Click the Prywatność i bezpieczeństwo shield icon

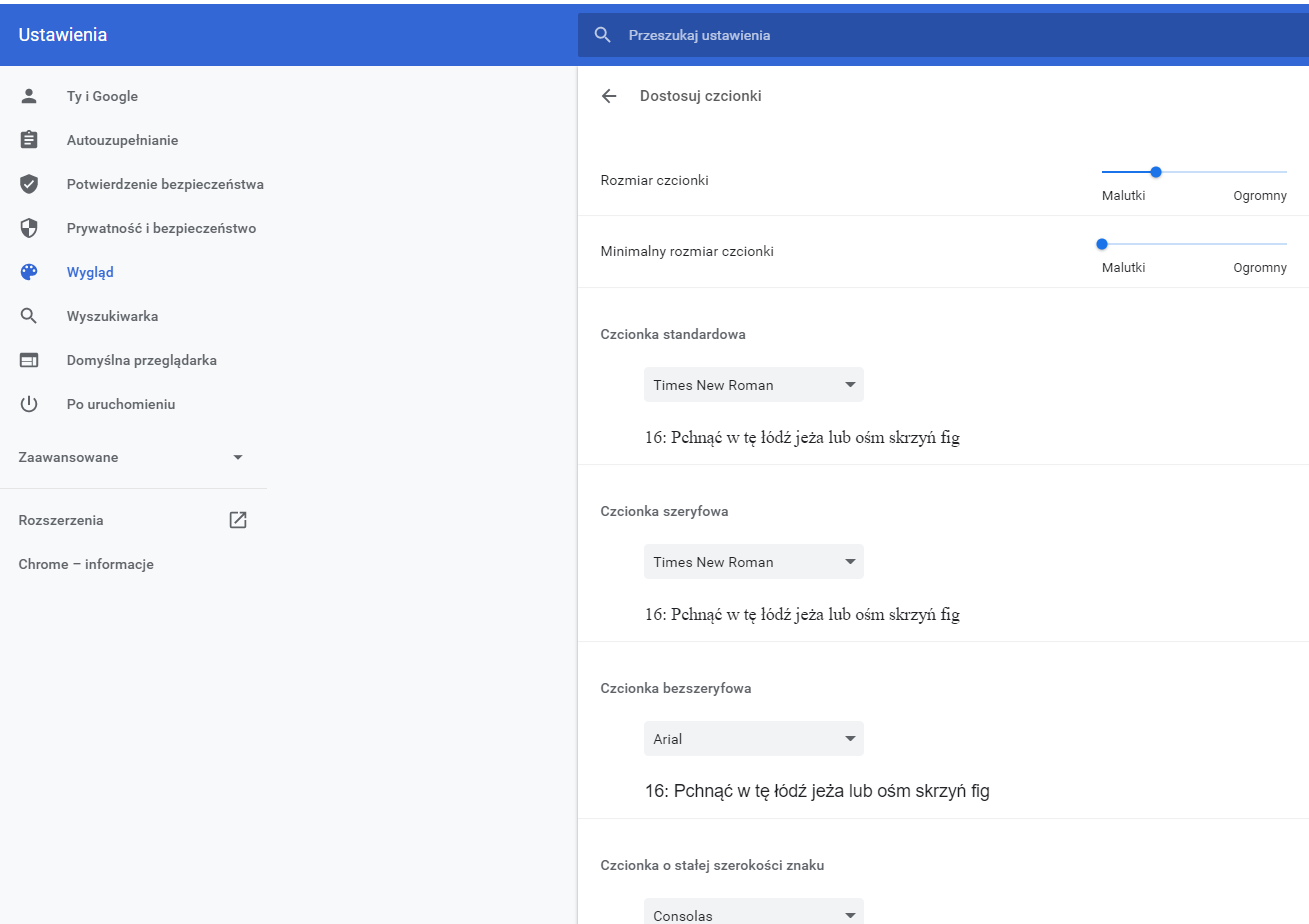29,228
